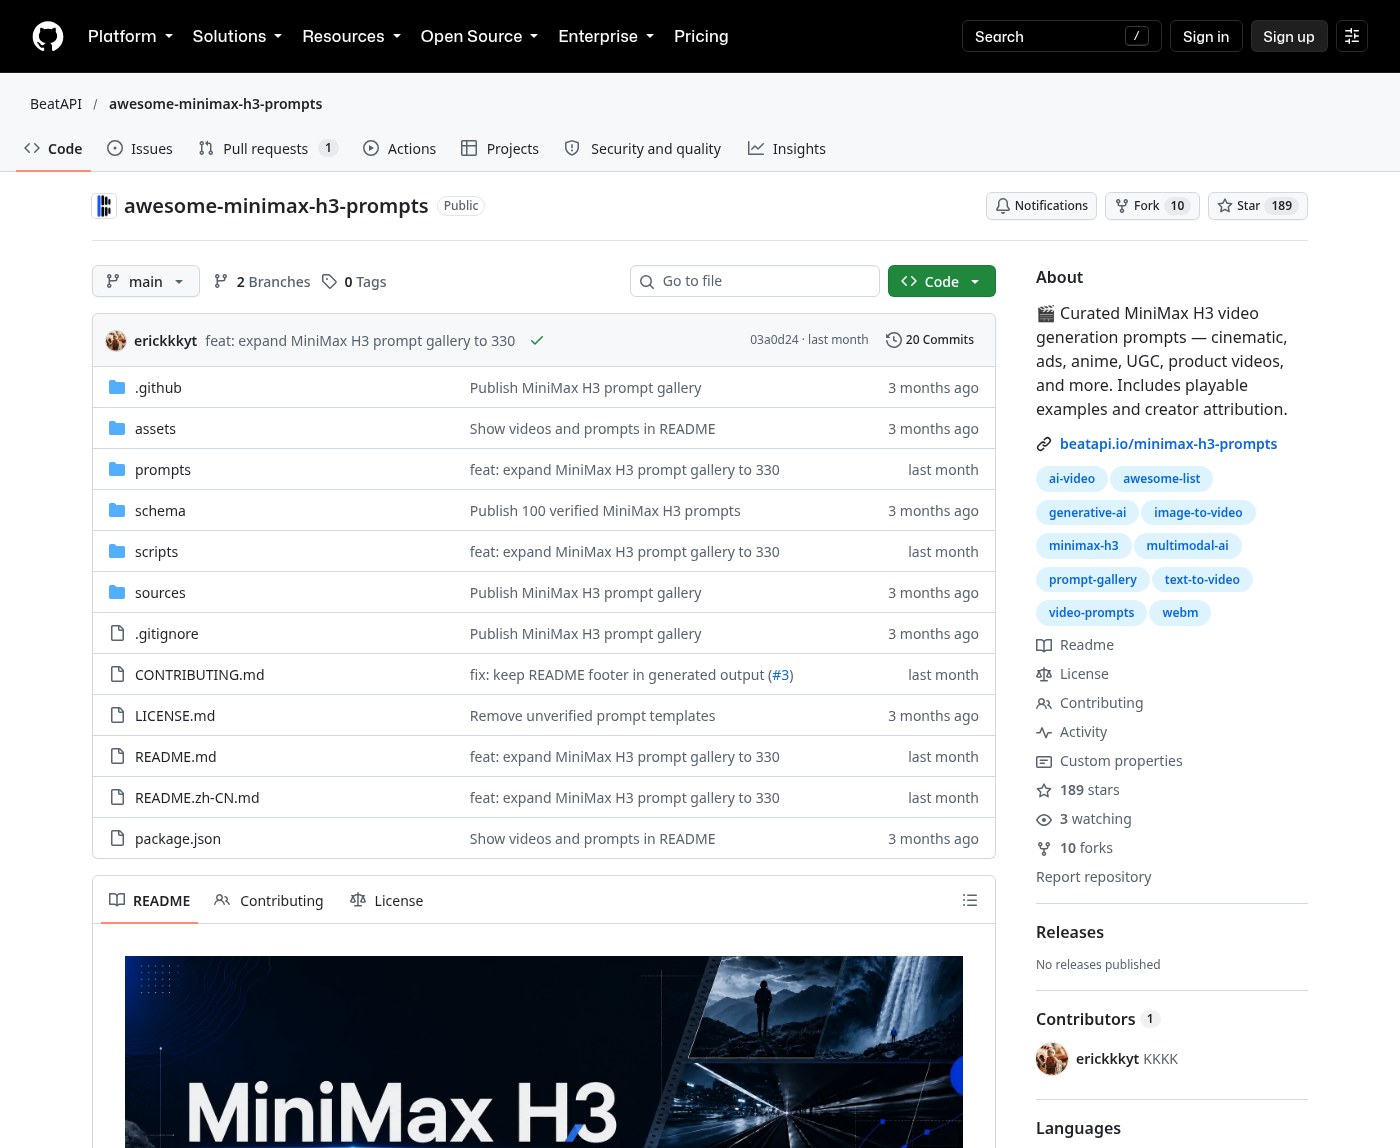Click the prompts folder icon
Viewport: 1400px width, 1148px height.
117,469
